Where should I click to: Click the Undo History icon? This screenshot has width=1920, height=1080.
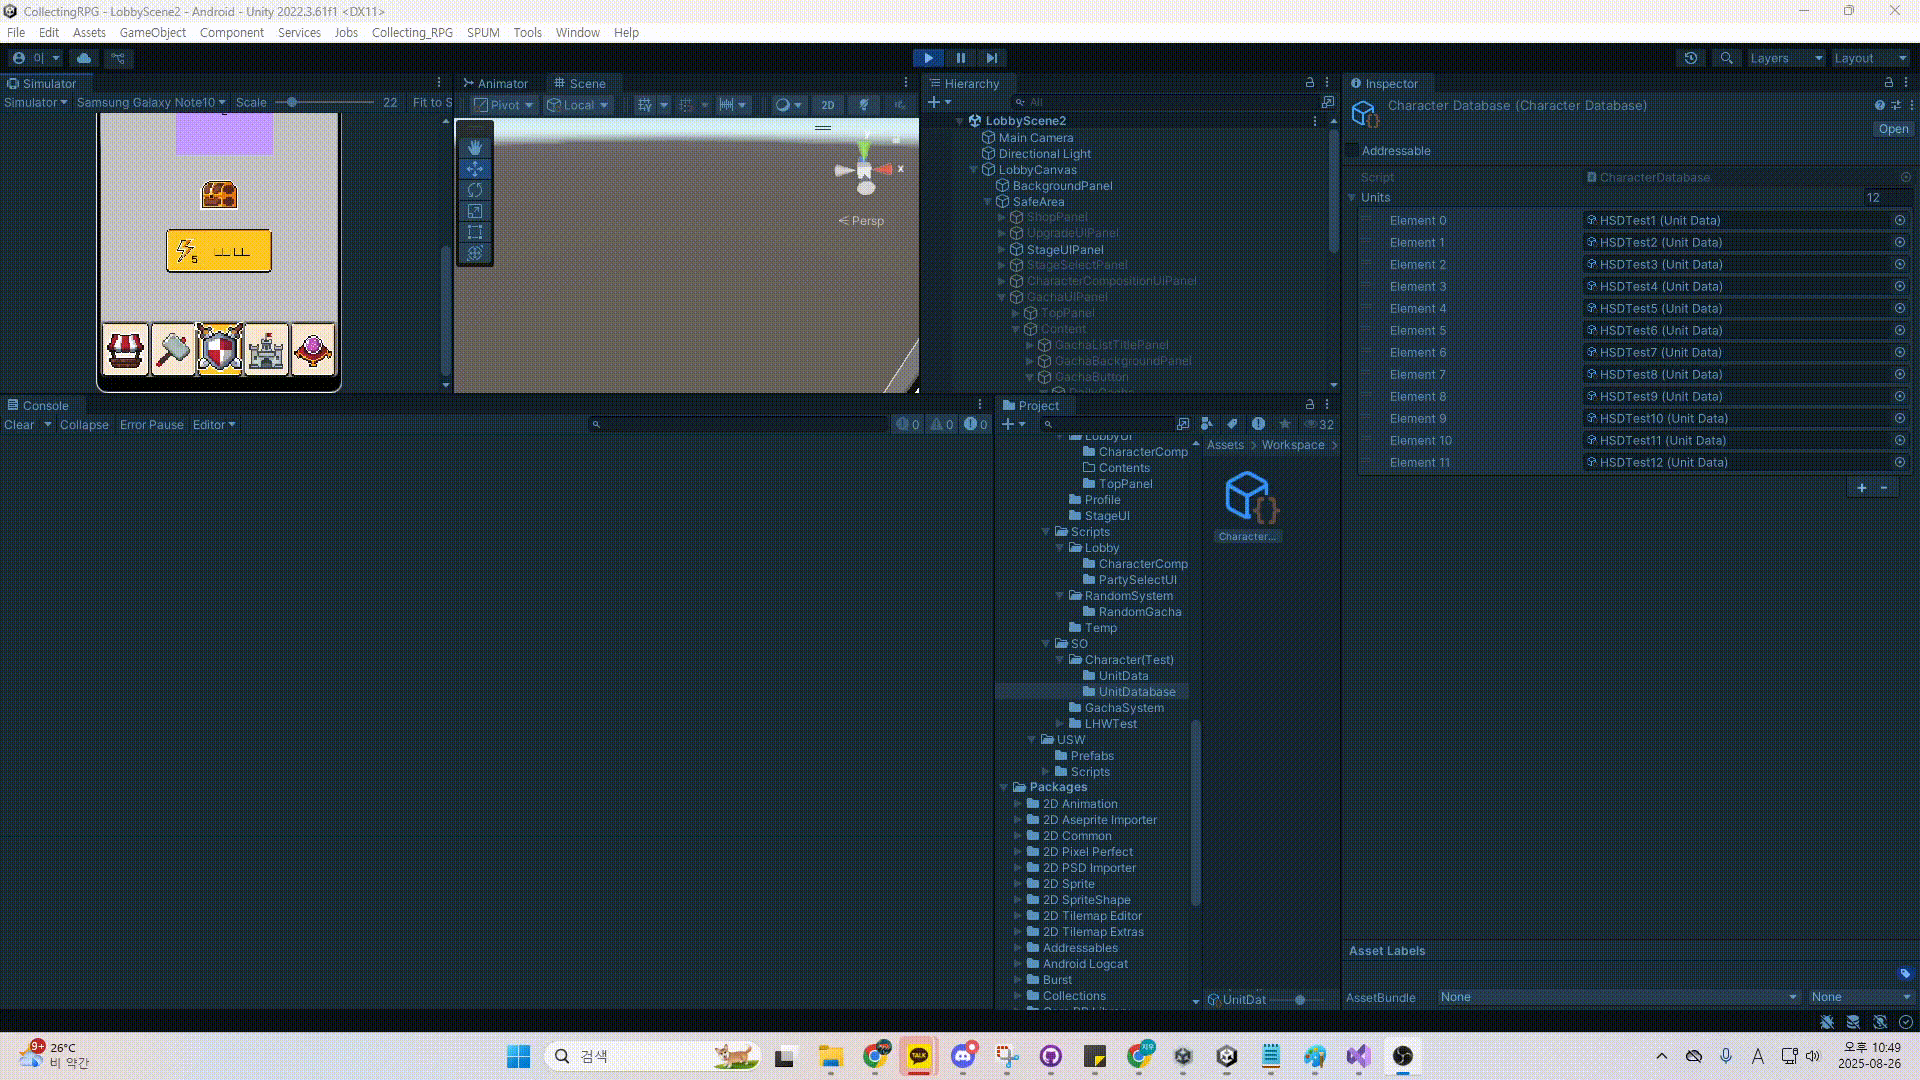point(1691,58)
